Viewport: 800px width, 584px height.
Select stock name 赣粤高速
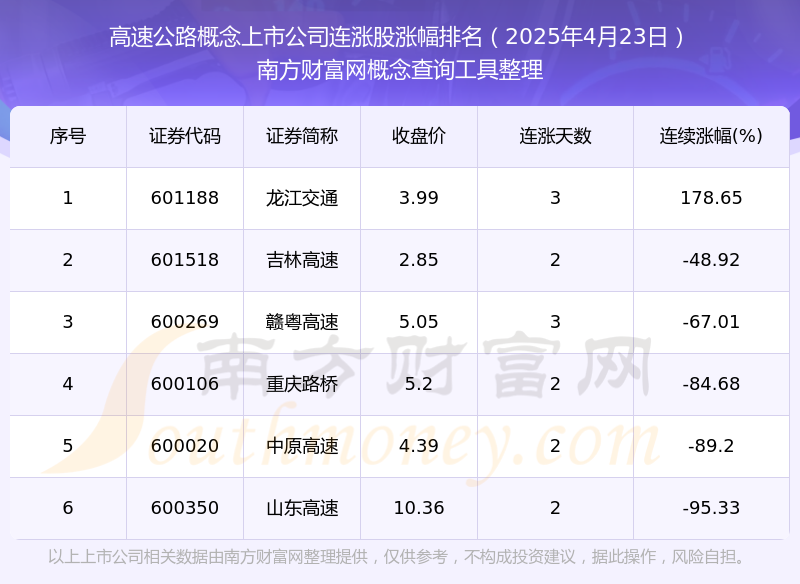302,322
